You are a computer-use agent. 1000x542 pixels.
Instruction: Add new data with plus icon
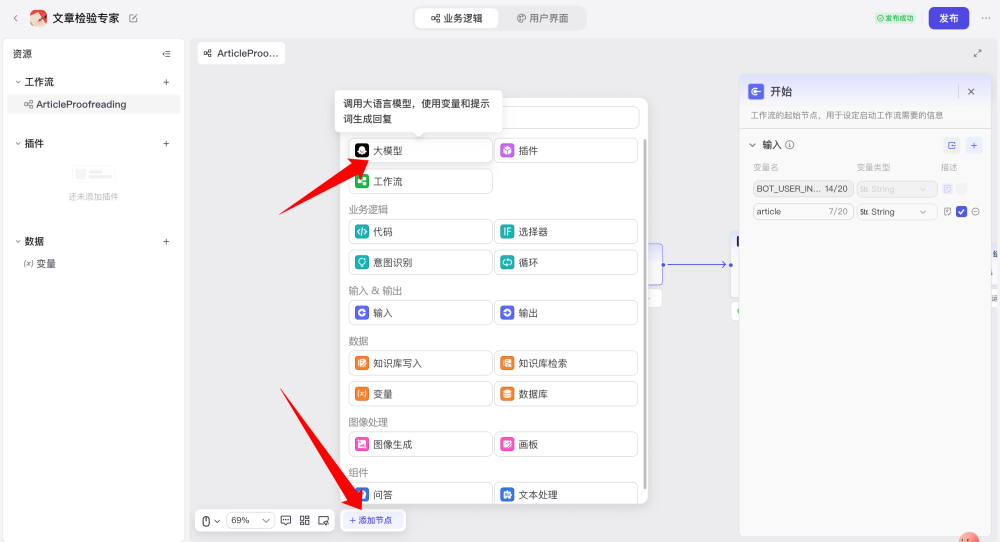(166, 241)
